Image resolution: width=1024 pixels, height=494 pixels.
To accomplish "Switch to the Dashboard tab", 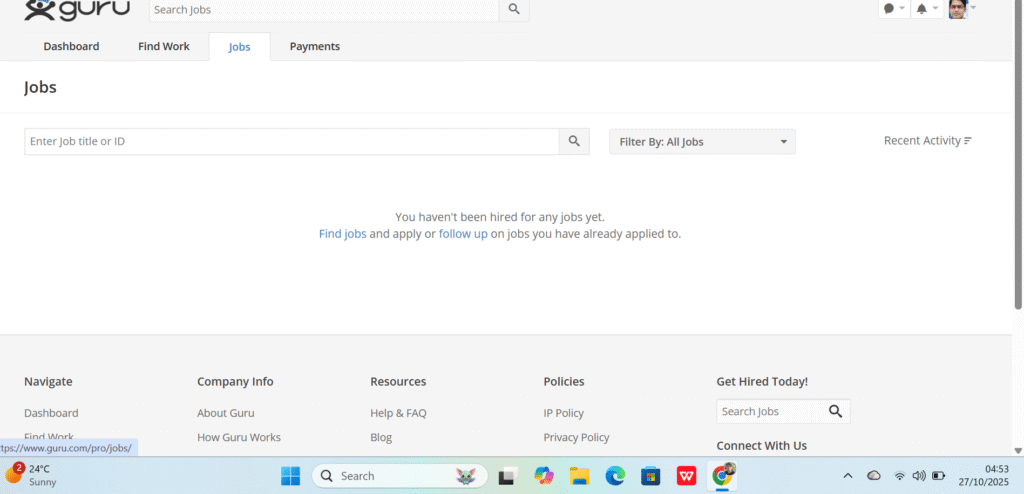I will tap(71, 46).
